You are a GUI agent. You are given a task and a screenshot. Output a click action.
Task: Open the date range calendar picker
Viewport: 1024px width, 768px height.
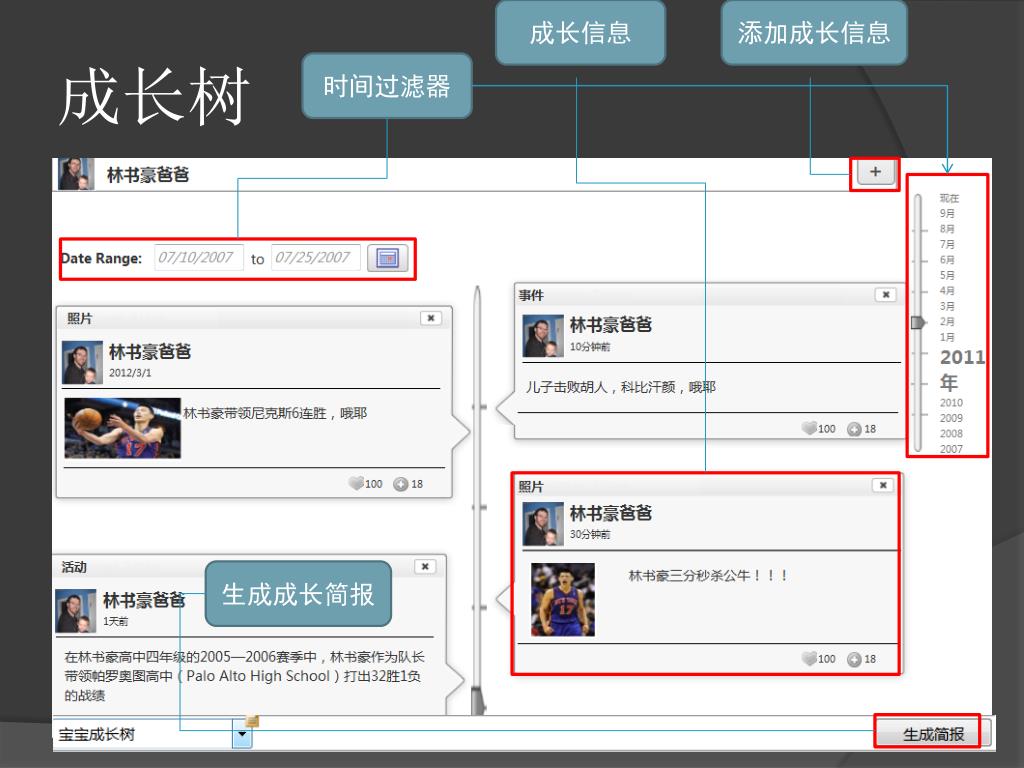[x=387, y=258]
